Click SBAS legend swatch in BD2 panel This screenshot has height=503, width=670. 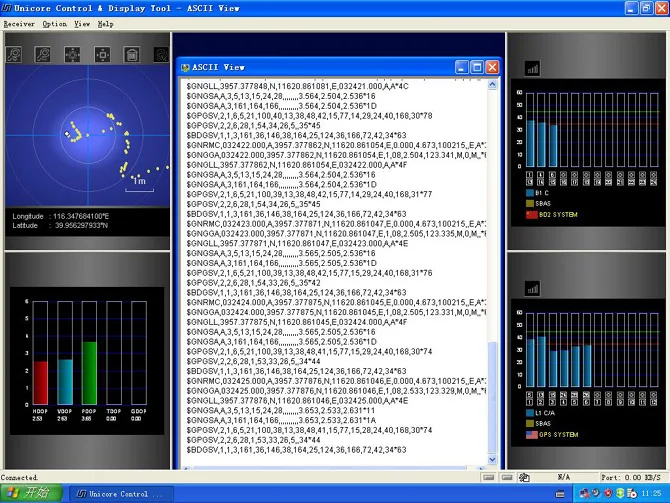530,203
